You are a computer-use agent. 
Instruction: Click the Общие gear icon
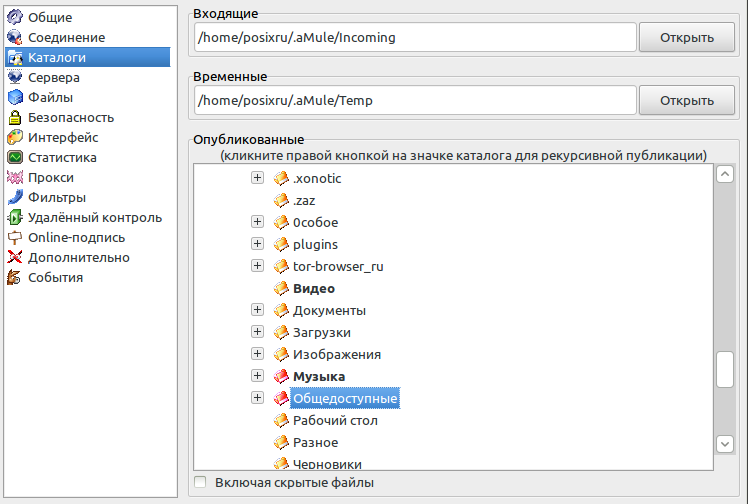[15, 17]
